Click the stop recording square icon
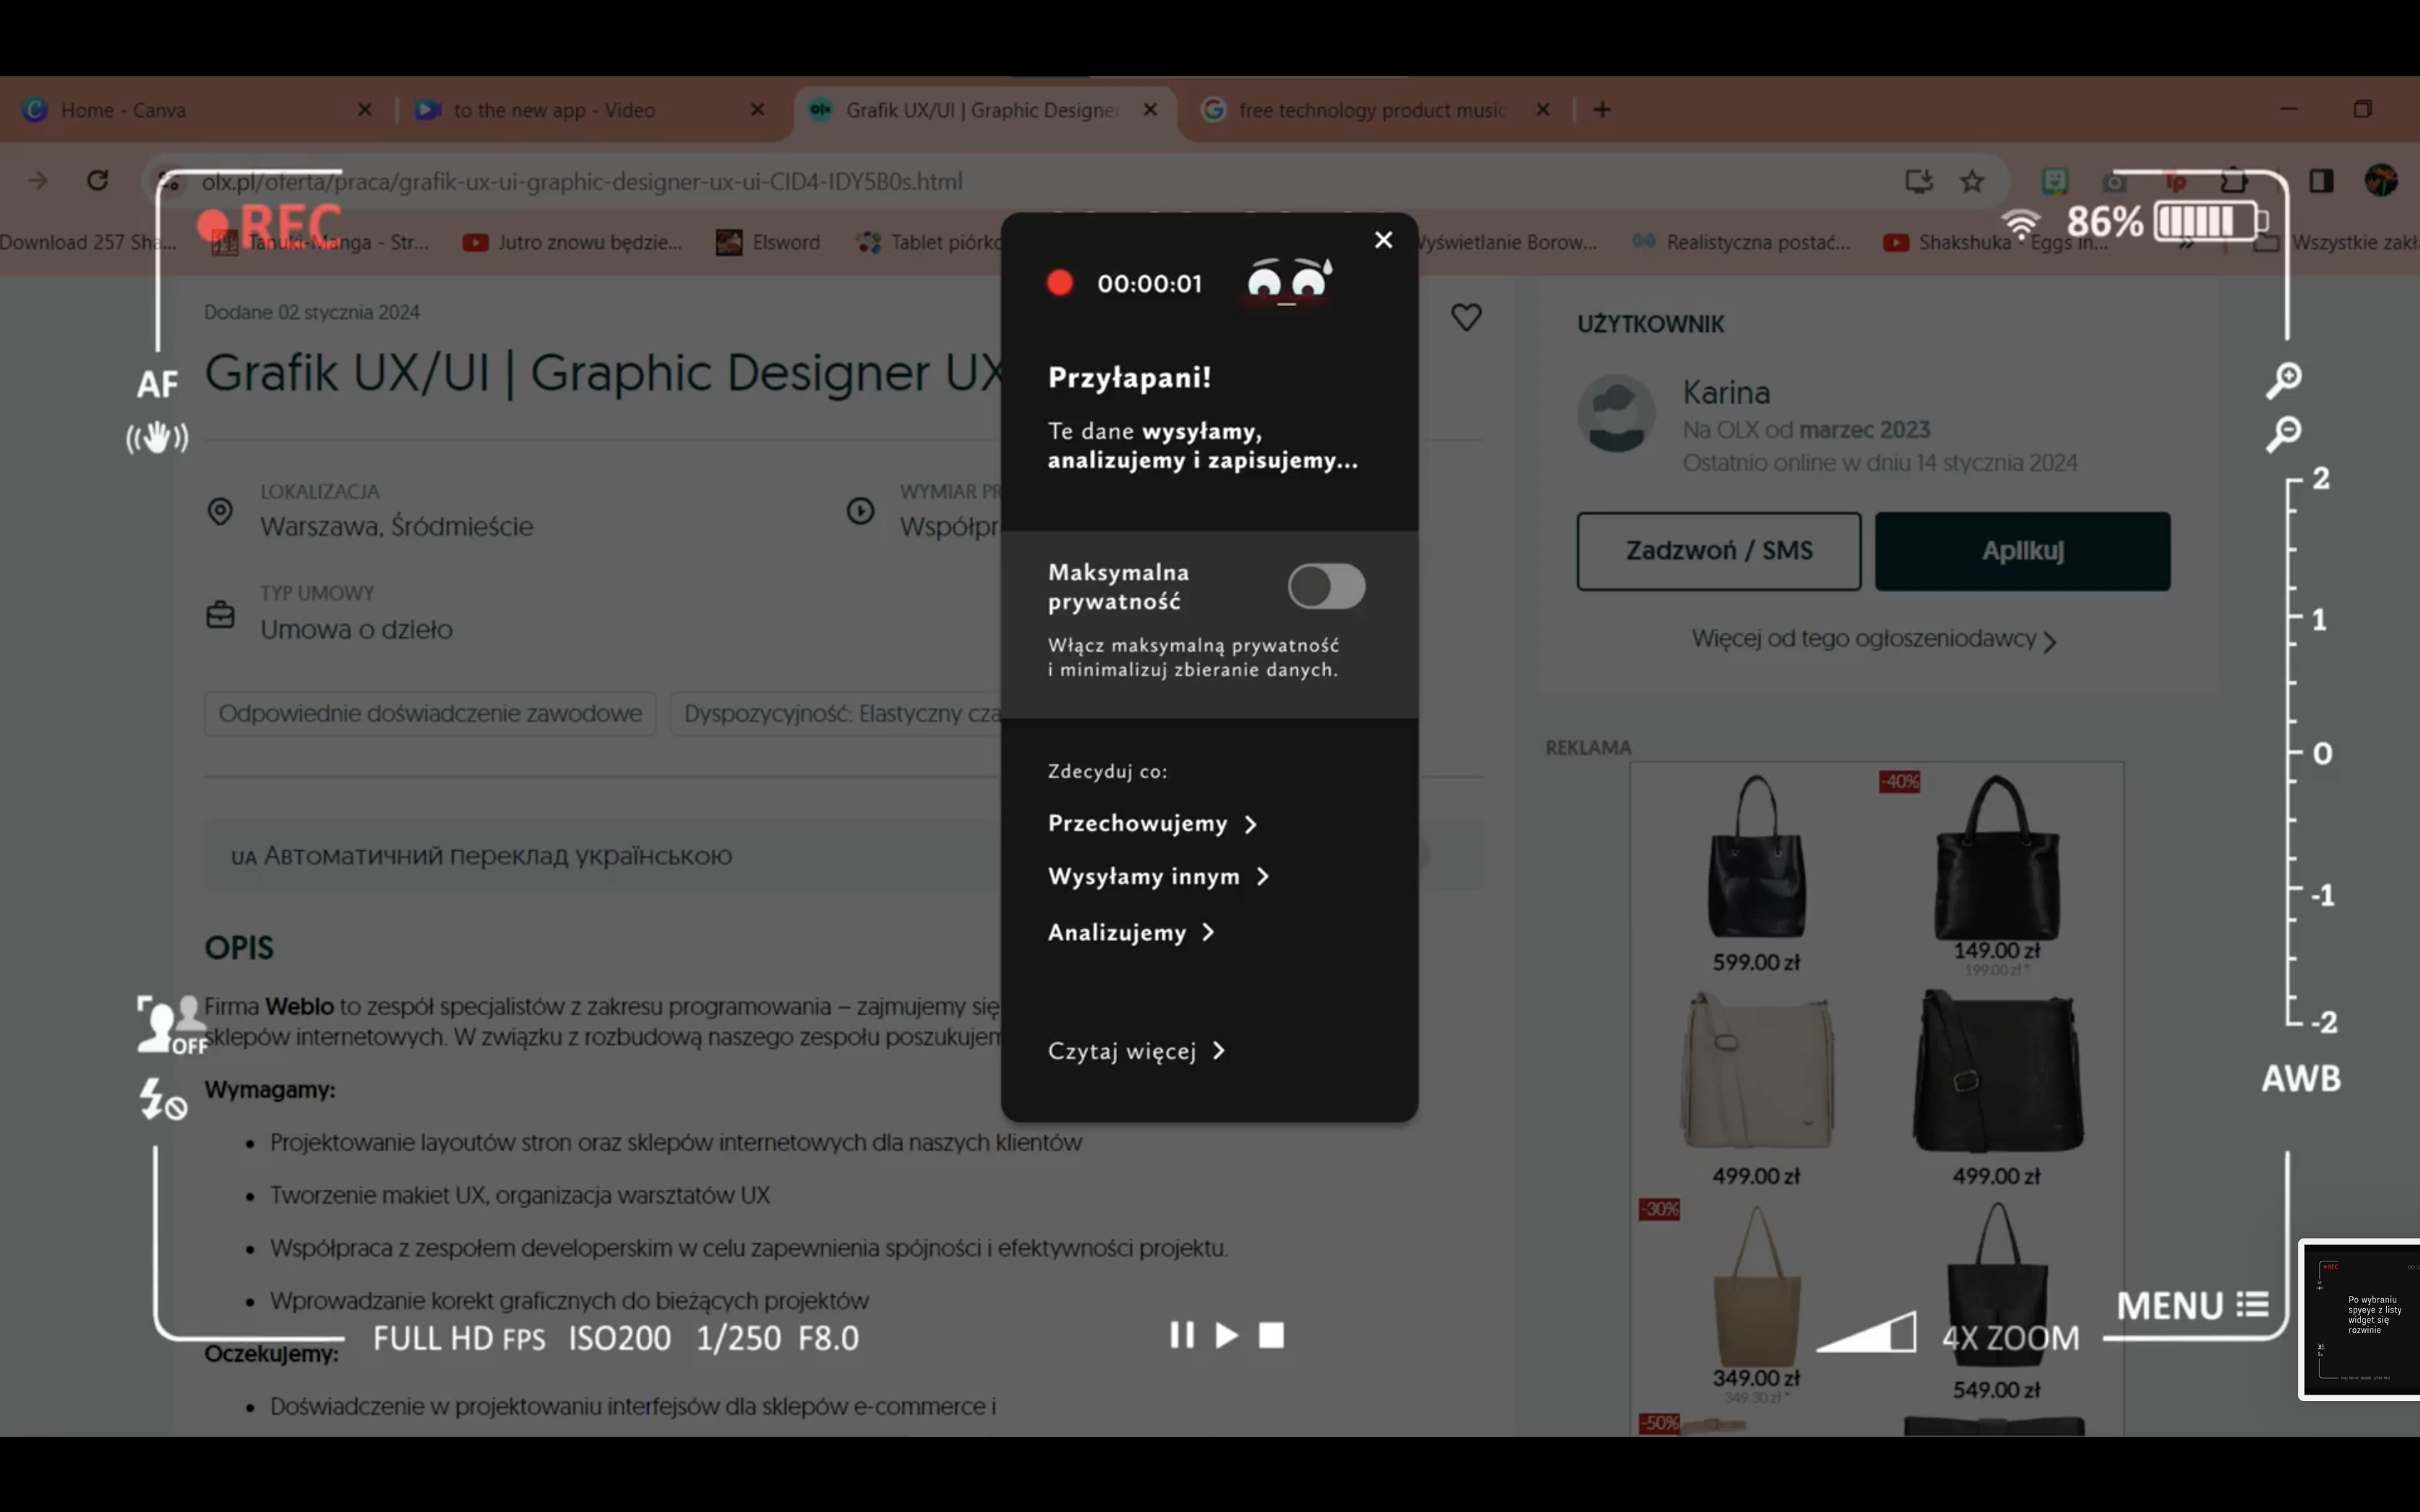Screen dimensions: 2420x1512 tap(1271, 1335)
